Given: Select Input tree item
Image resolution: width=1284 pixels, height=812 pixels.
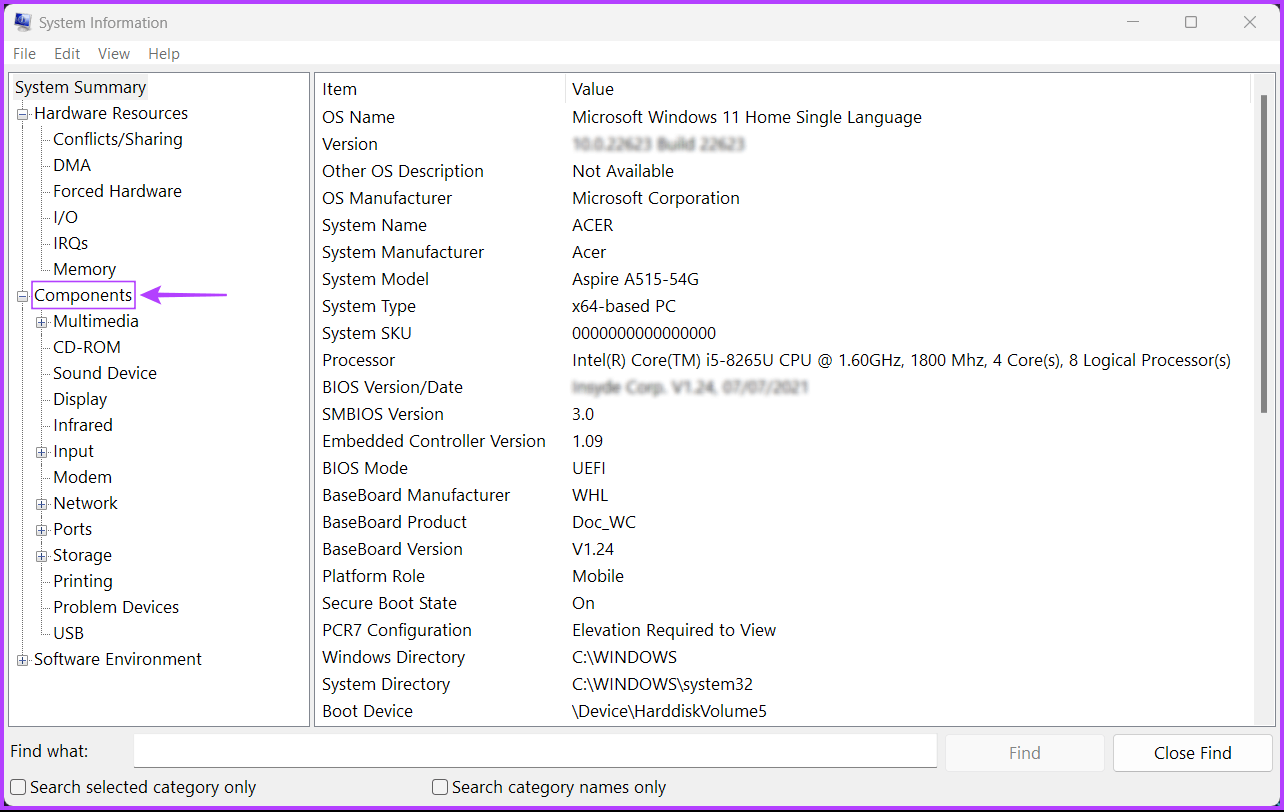Looking at the screenshot, I should coord(74,451).
